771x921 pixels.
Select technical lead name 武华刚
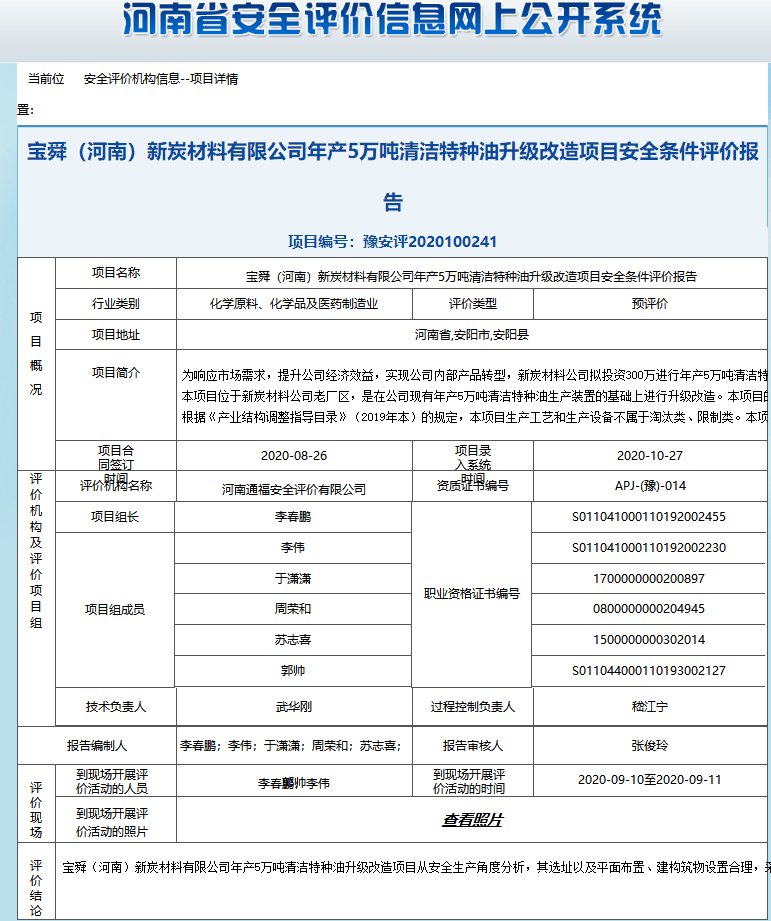(x=294, y=707)
